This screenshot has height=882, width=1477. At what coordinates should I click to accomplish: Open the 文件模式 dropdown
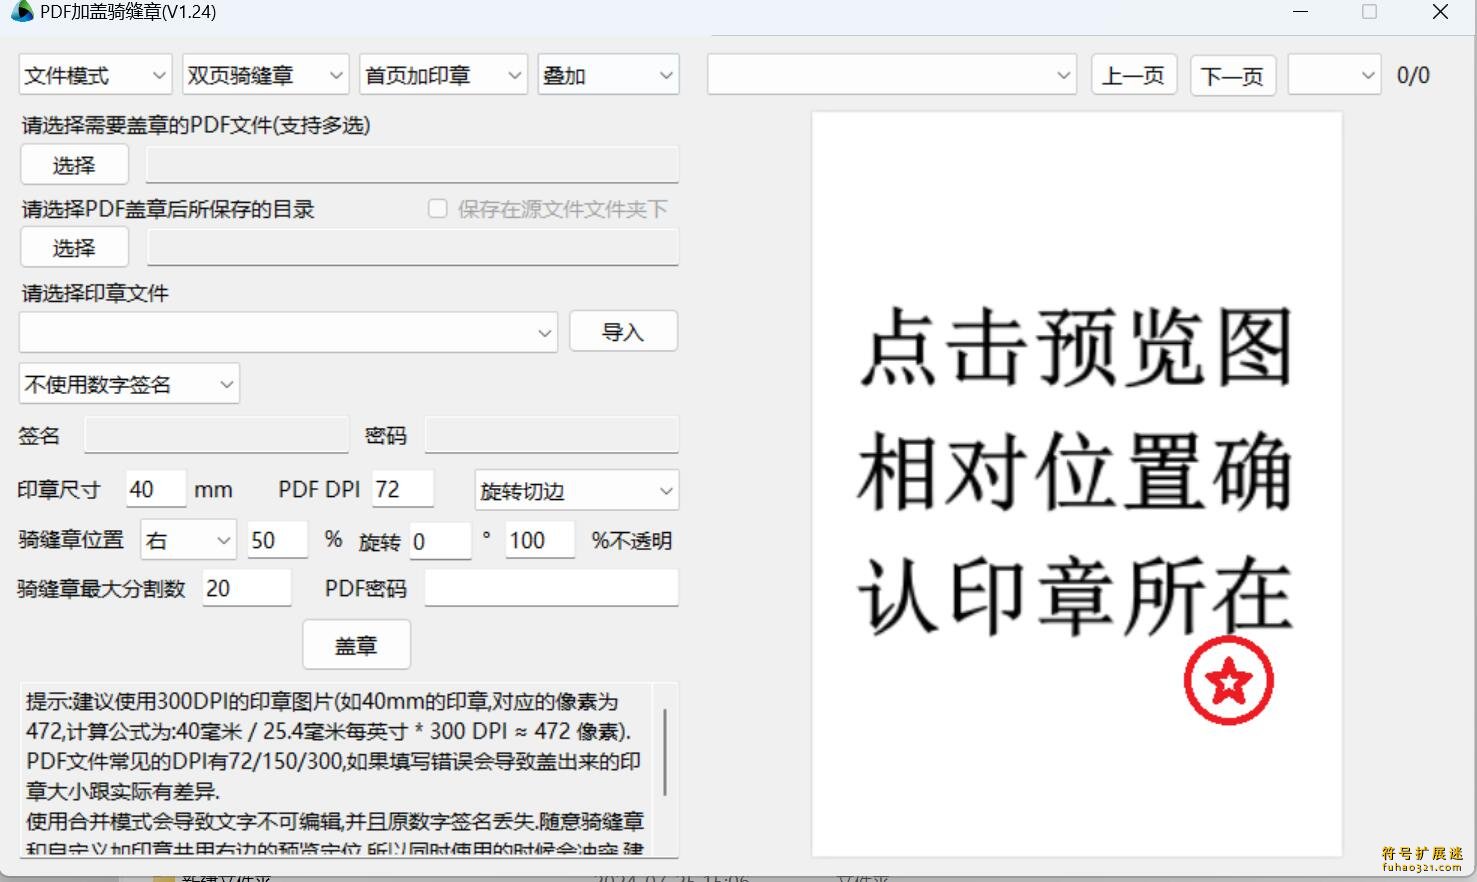click(95, 76)
